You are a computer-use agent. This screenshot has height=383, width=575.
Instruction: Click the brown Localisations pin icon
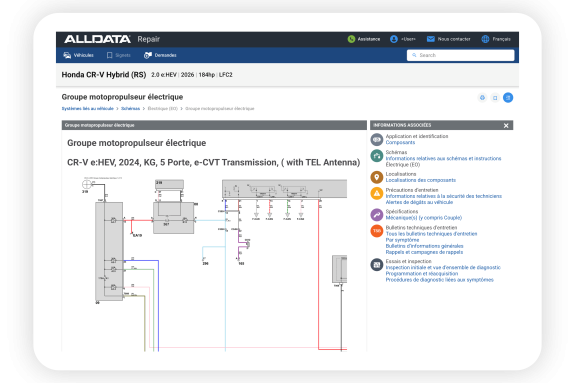(x=377, y=177)
